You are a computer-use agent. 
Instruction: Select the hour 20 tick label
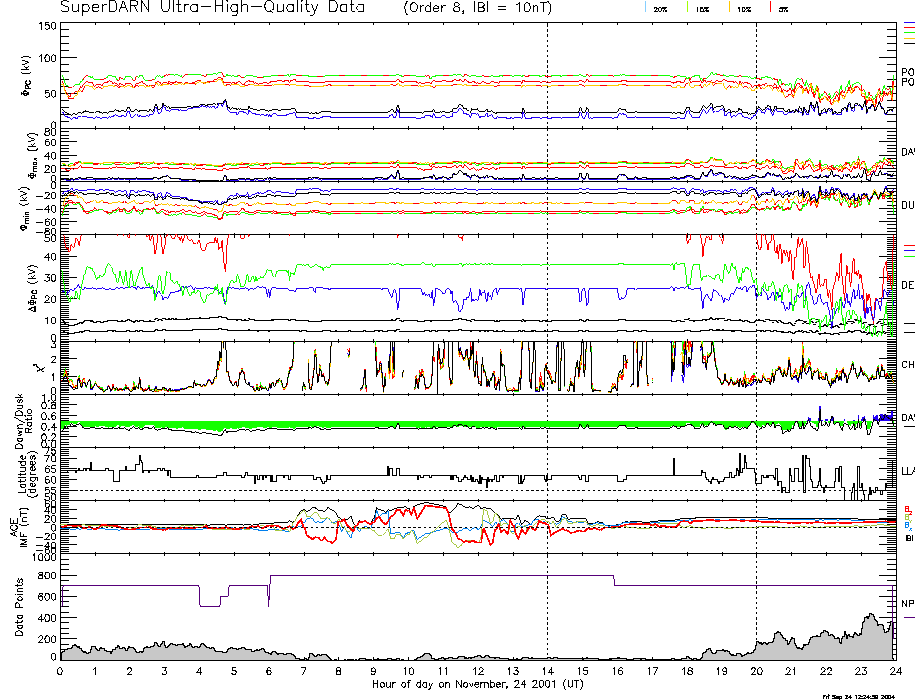tap(756, 673)
